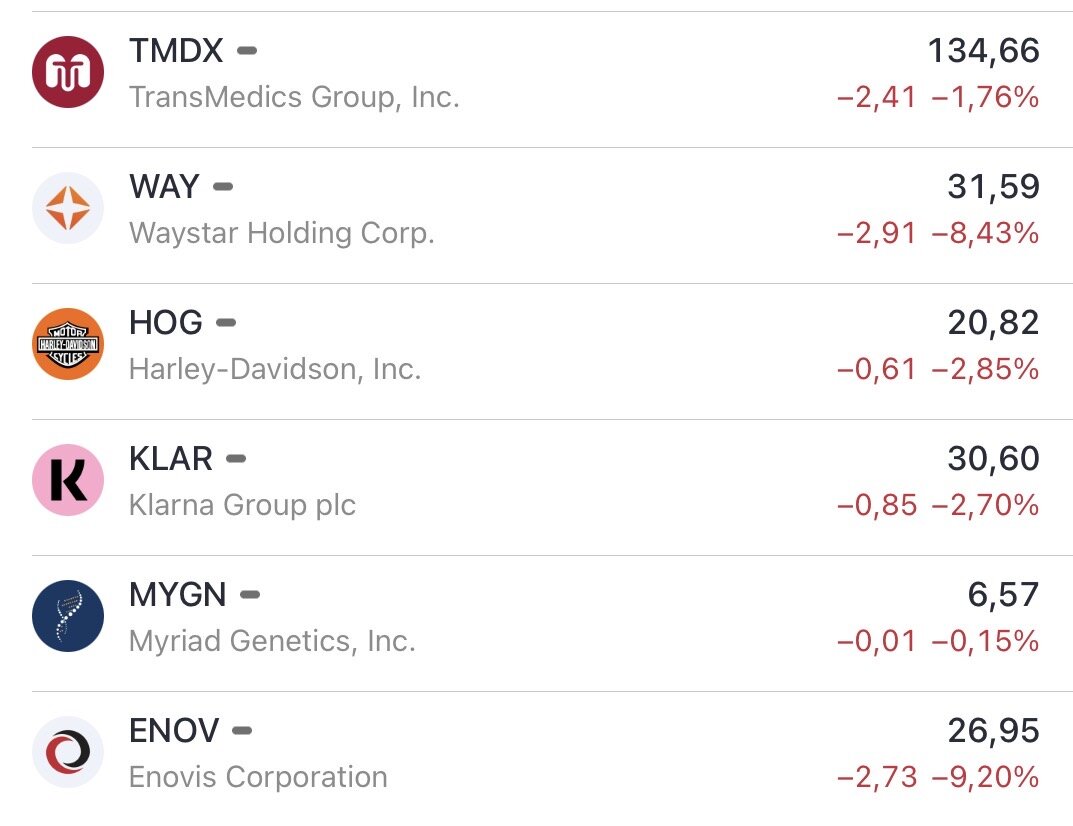Tap the dash marker beside KLAR
This screenshot has width=1073, height=826.
pos(236,459)
